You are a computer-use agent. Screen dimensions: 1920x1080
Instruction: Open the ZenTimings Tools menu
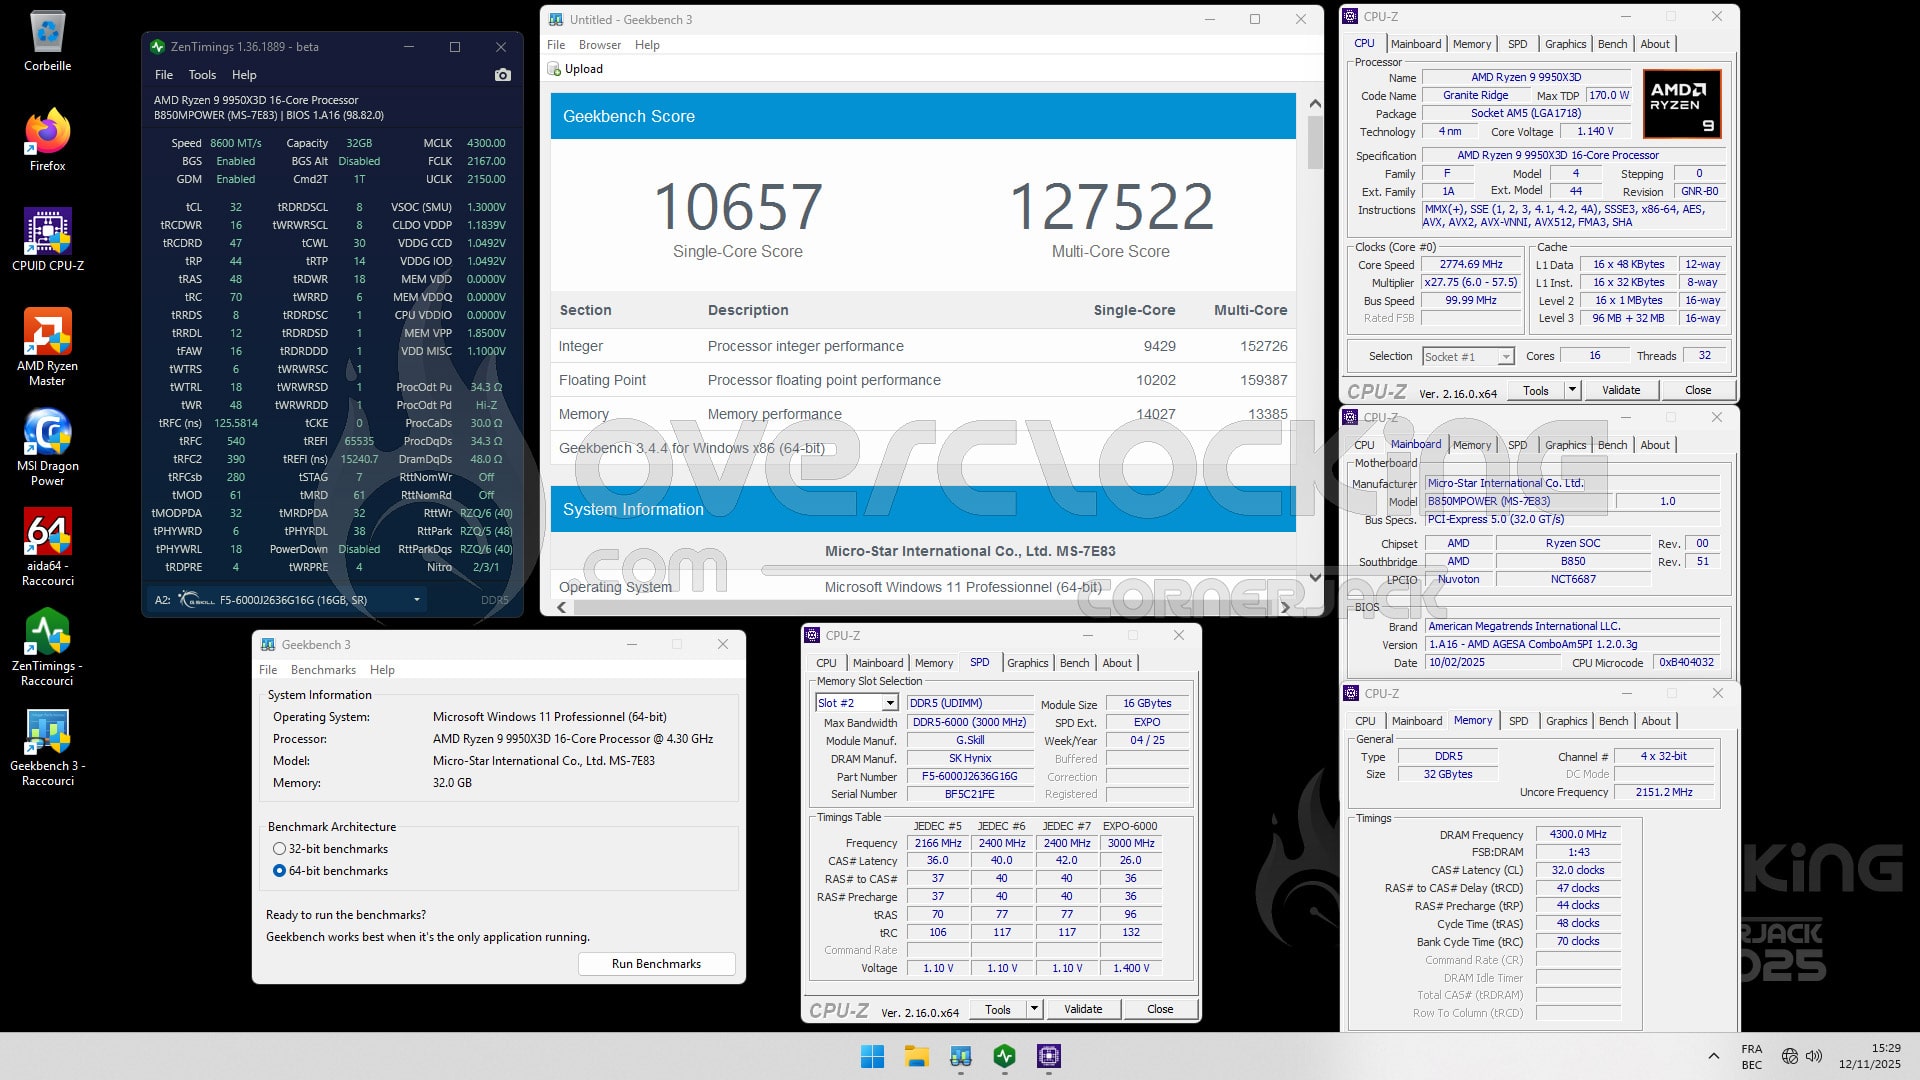click(x=202, y=75)
